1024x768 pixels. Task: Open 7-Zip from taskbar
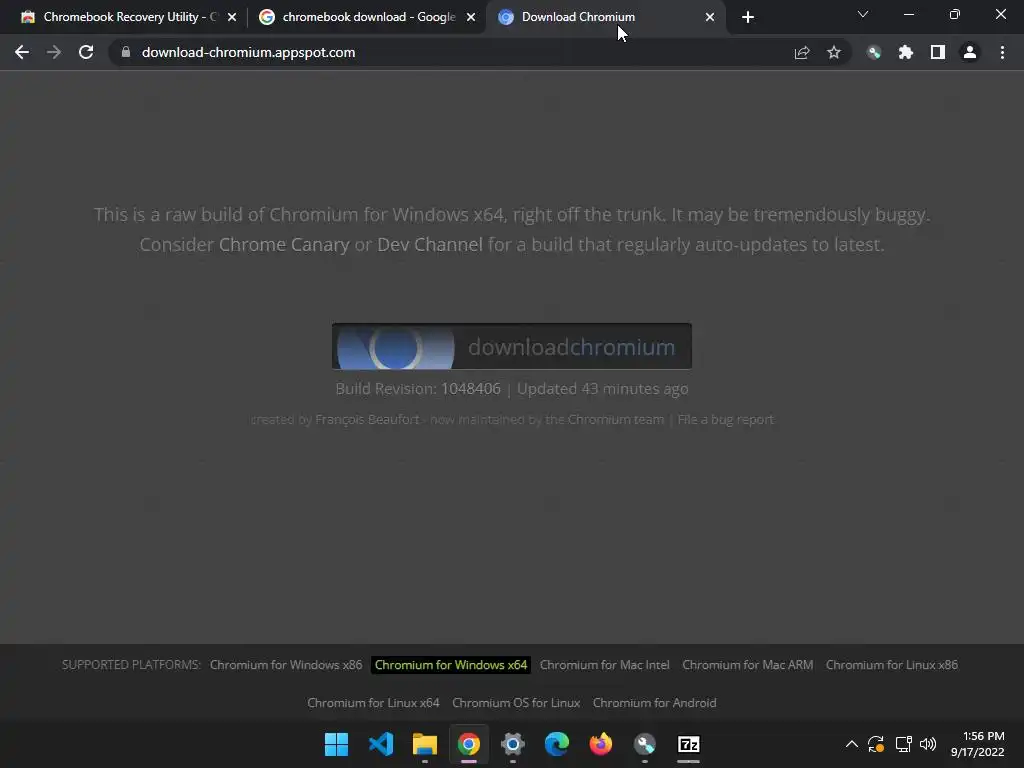pos(688,744)
